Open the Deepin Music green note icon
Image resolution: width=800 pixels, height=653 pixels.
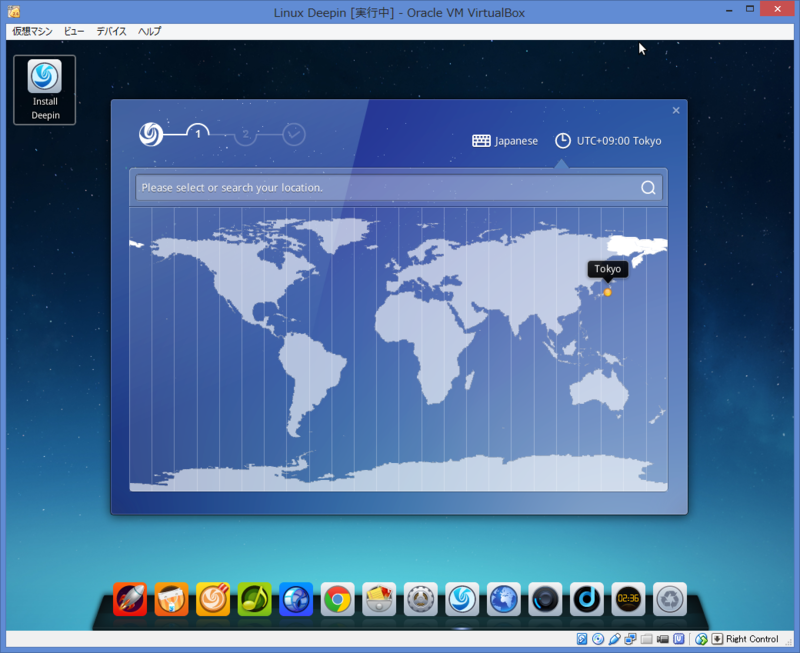[x=254, y=599]
